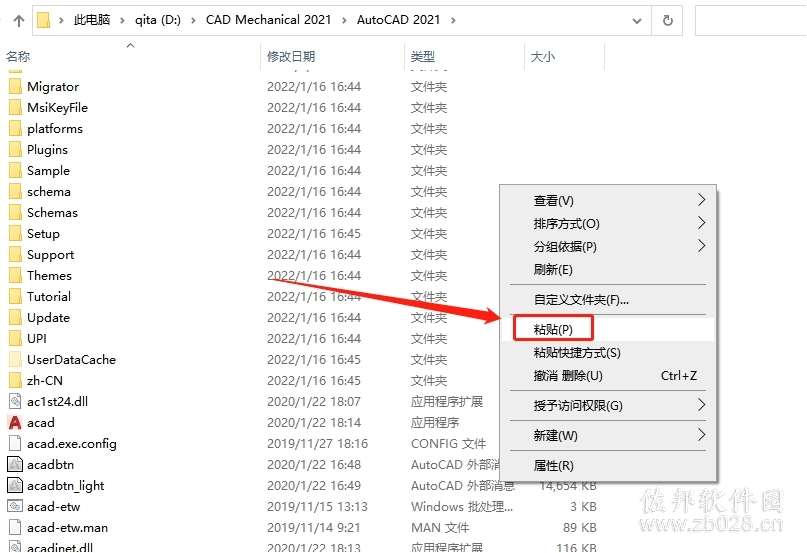Select the acad-etw.man file name
The width and height of the screenshot is (807, 553).
[x=67, y=528]
